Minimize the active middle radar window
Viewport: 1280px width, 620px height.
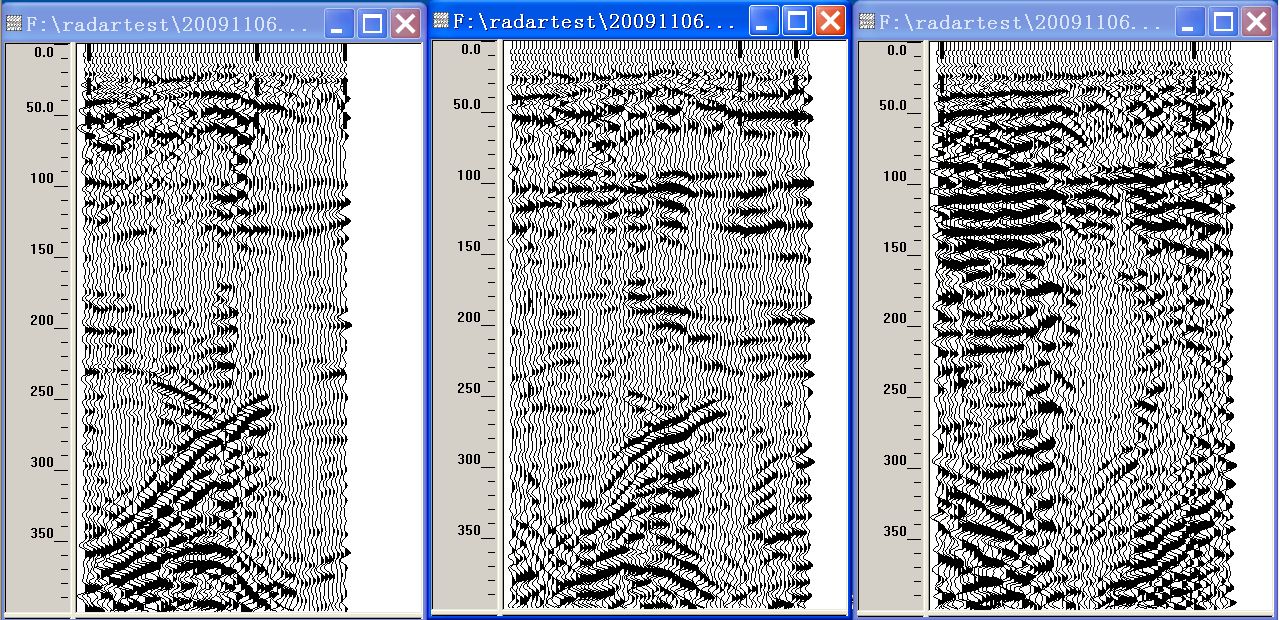(765, 21)
